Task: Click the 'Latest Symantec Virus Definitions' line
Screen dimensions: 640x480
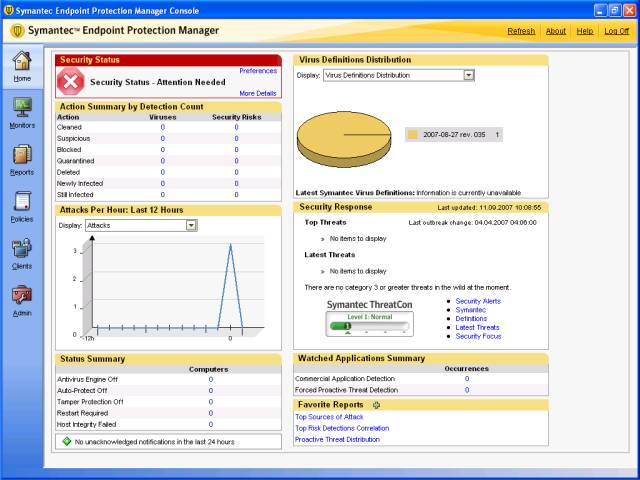Action: coord(408,193)
